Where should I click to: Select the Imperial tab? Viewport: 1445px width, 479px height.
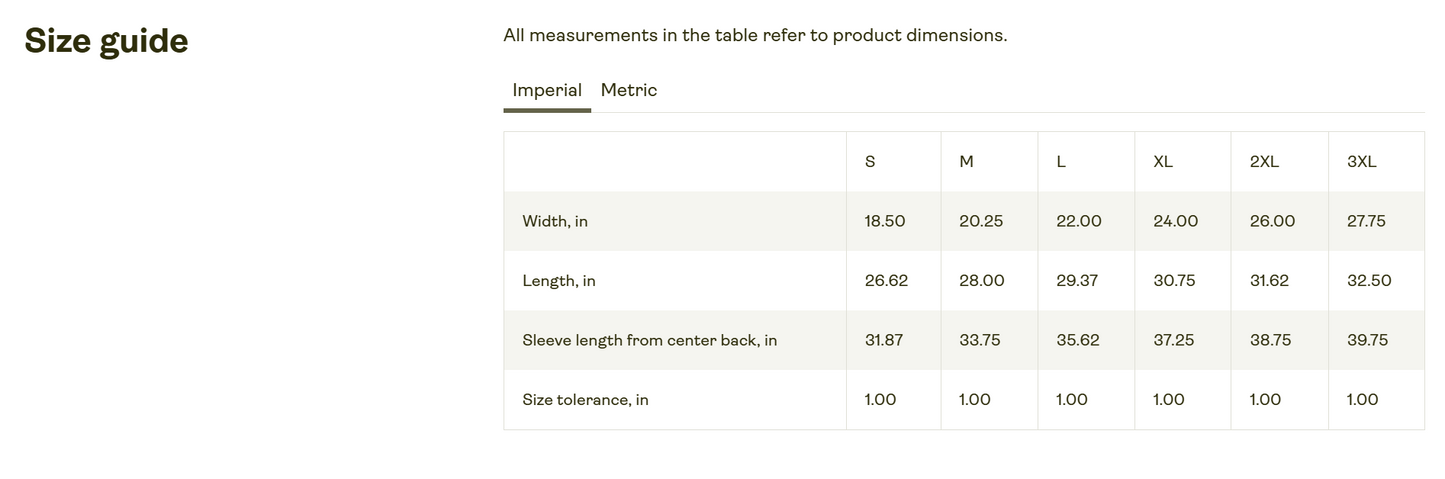click(x=547, y=90)
